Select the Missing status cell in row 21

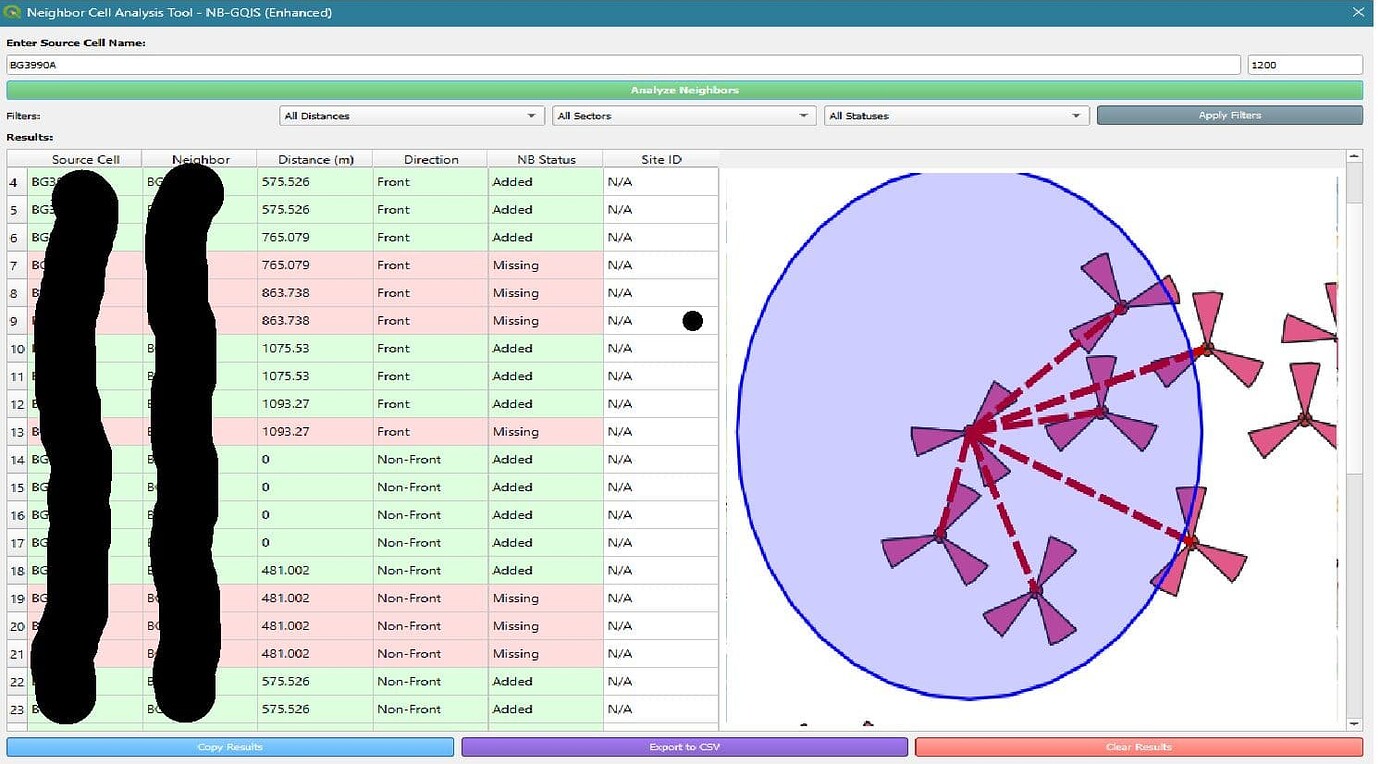[x=546, y=654]
